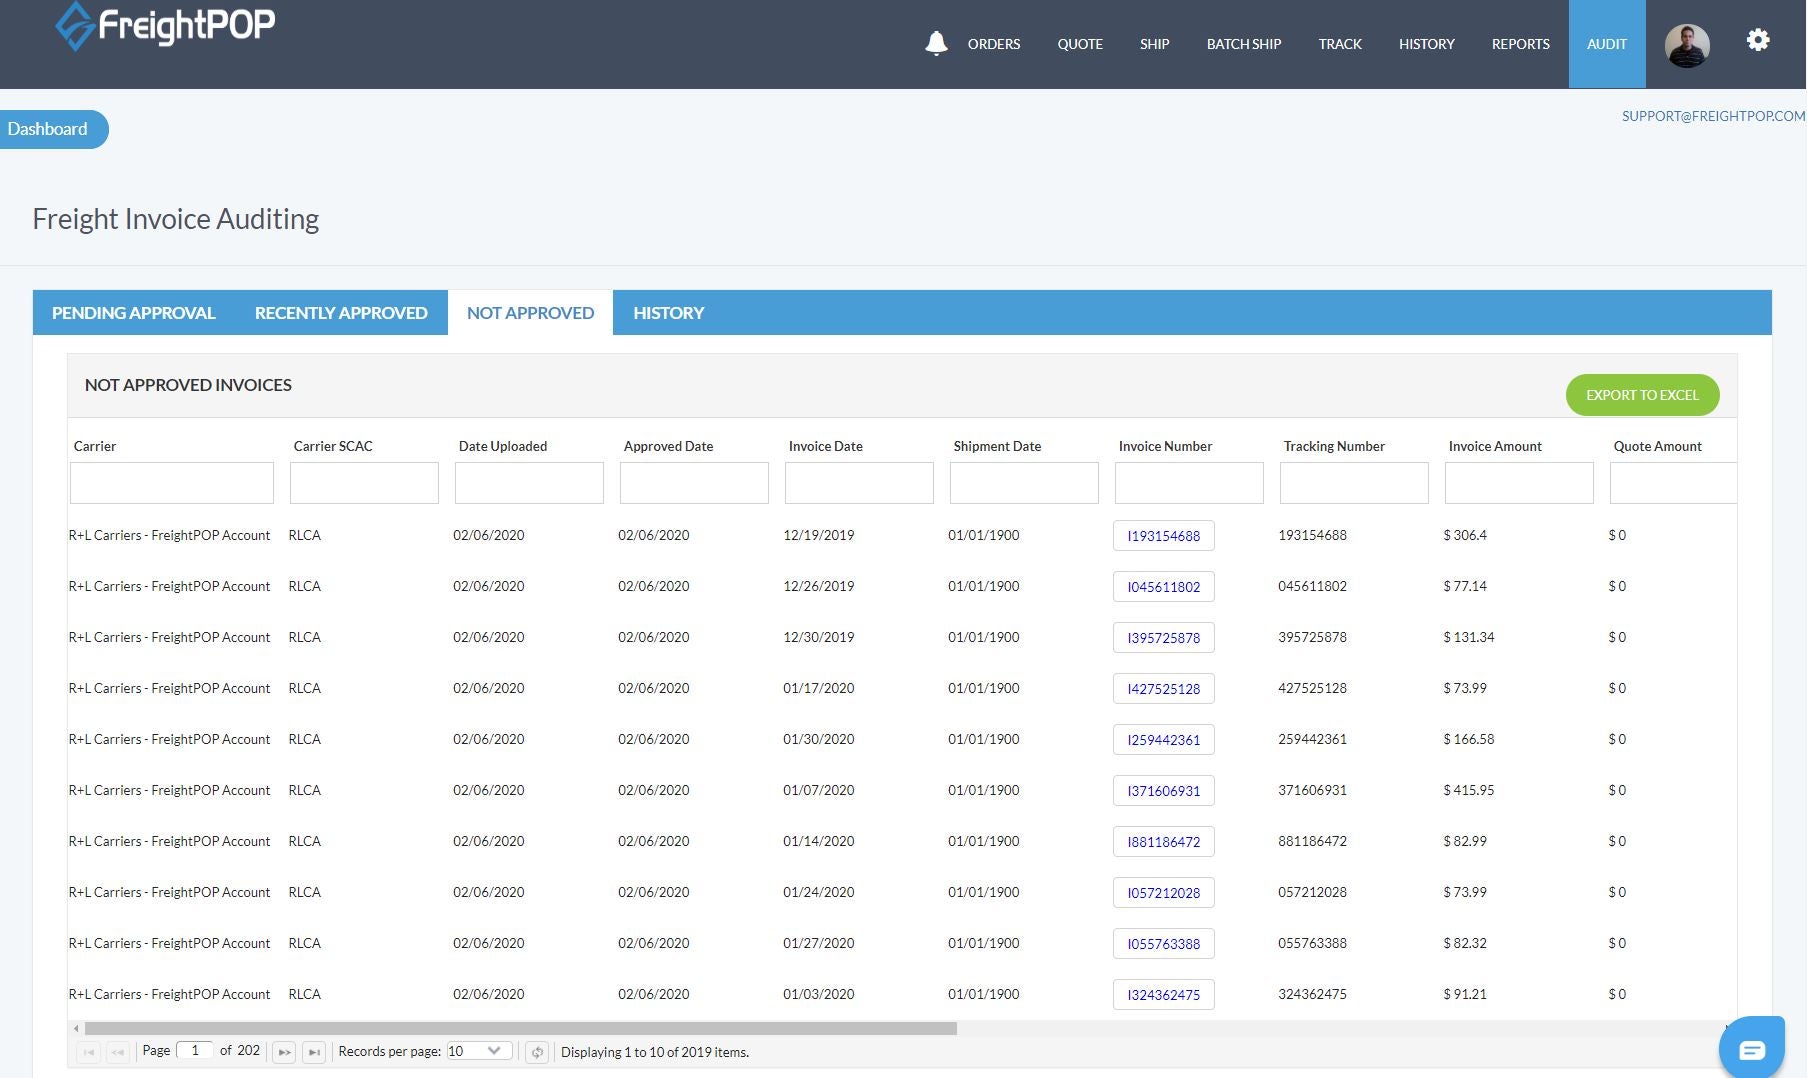Screen dimensions: 1807x1078
Task: Switch to the HISTORY tab in auditing
Action: (x=668, y=313)
